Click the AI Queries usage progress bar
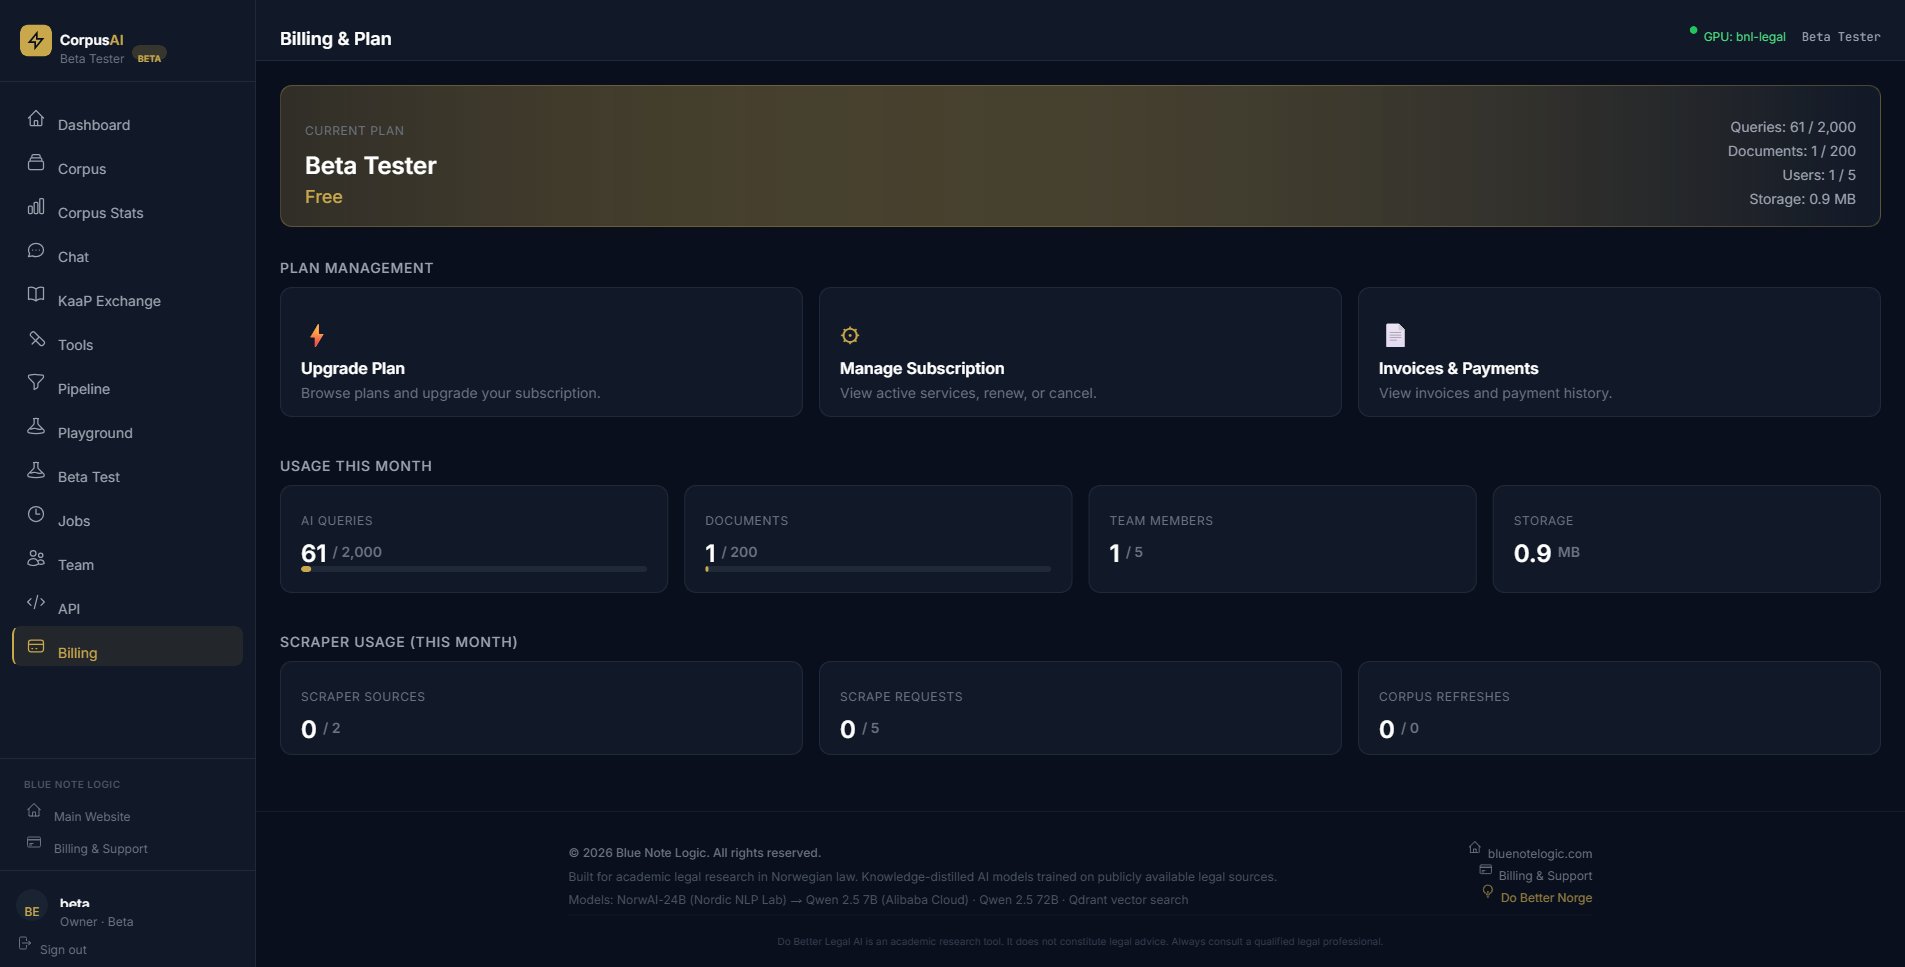Image resolution: width=1905 pixels, height=967 pixels. click(x=473, y=569)
